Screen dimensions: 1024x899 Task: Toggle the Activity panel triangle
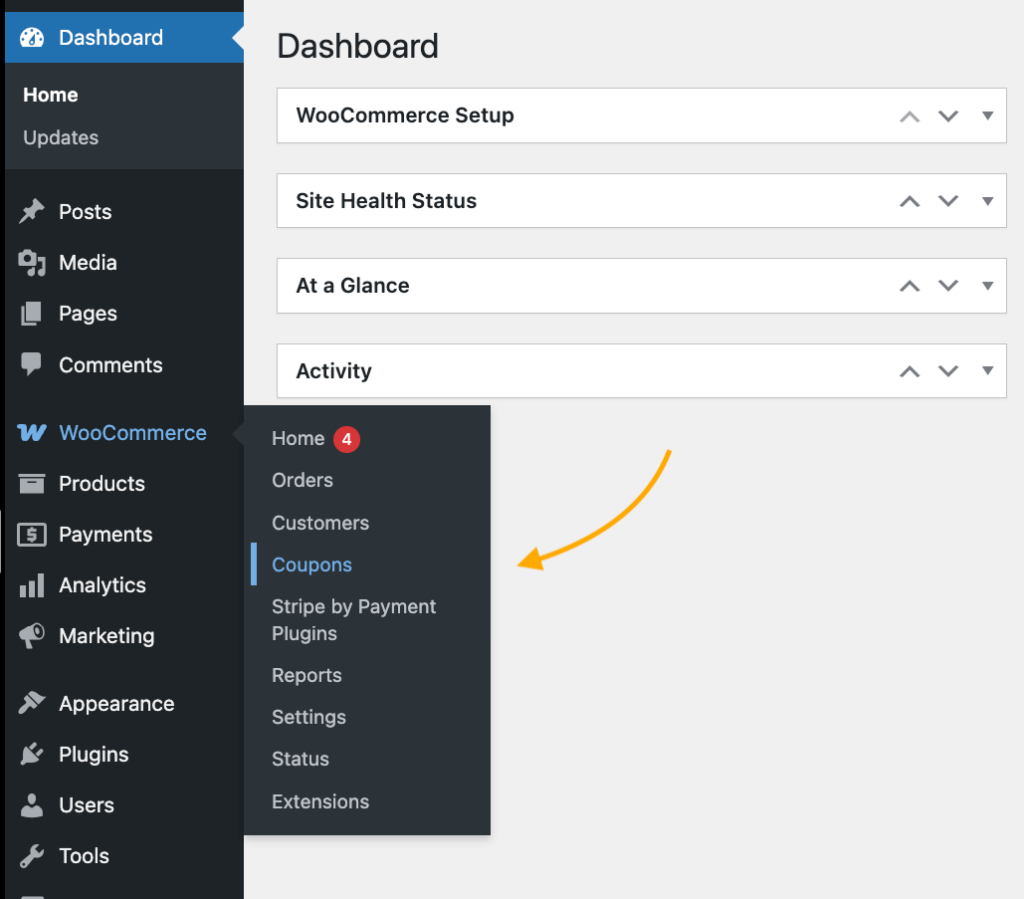coord(987,371)
